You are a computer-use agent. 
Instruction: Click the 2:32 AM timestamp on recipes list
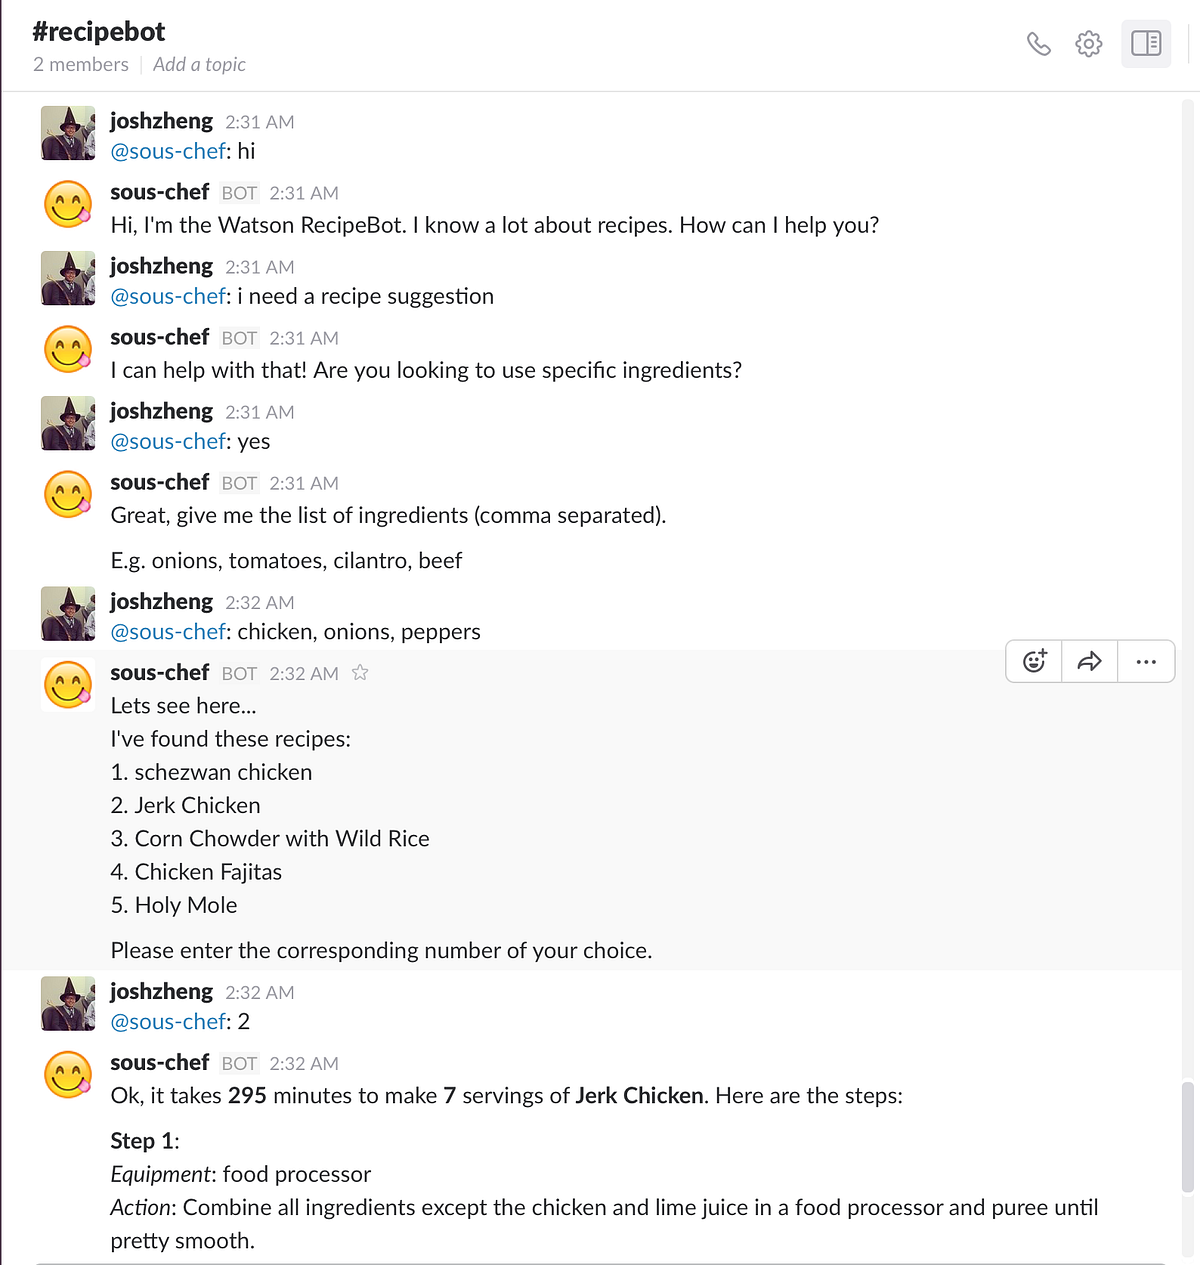(x=304, y=674)
